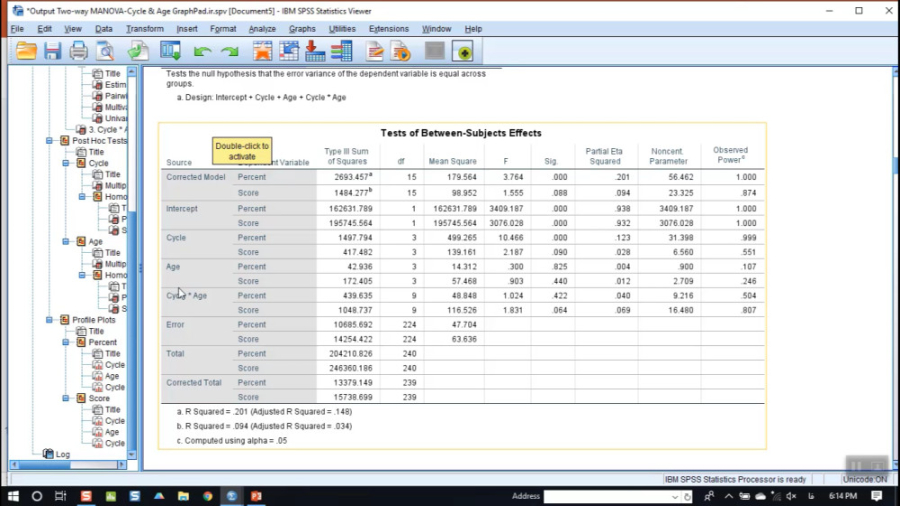Open the Transform menu
This screenshot has width=900, height=506.
coord(145,29)
